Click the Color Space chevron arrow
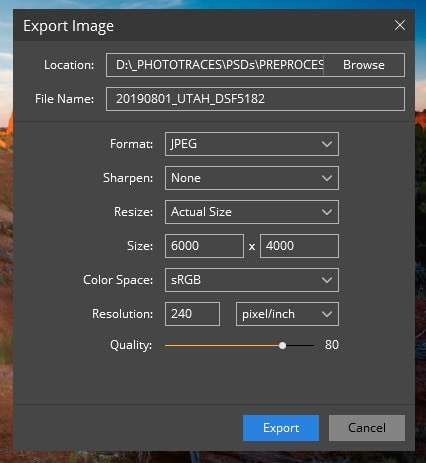 [x=327, y=280]
